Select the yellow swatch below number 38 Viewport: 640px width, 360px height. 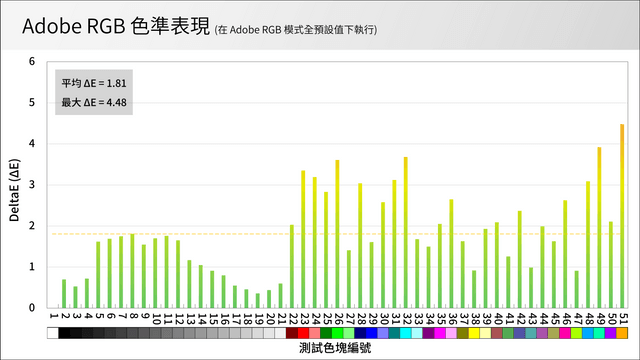[x=474, y=333]
